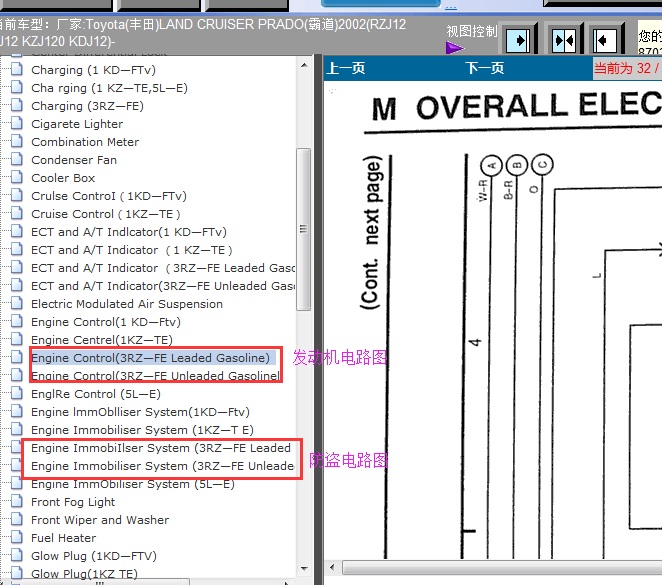Click document icon beside Charging (3RZ—FE)

[17, 105]
